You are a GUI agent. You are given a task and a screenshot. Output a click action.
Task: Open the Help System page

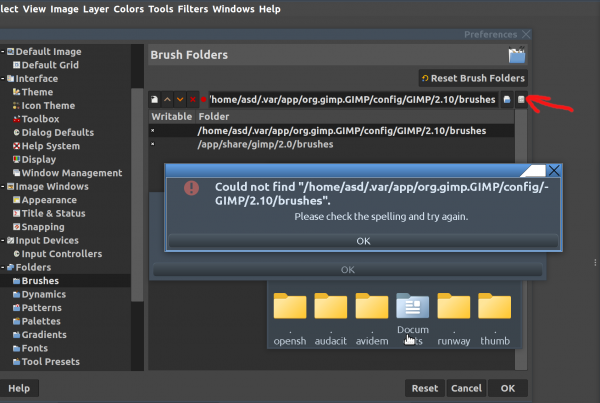pos(51,146)
